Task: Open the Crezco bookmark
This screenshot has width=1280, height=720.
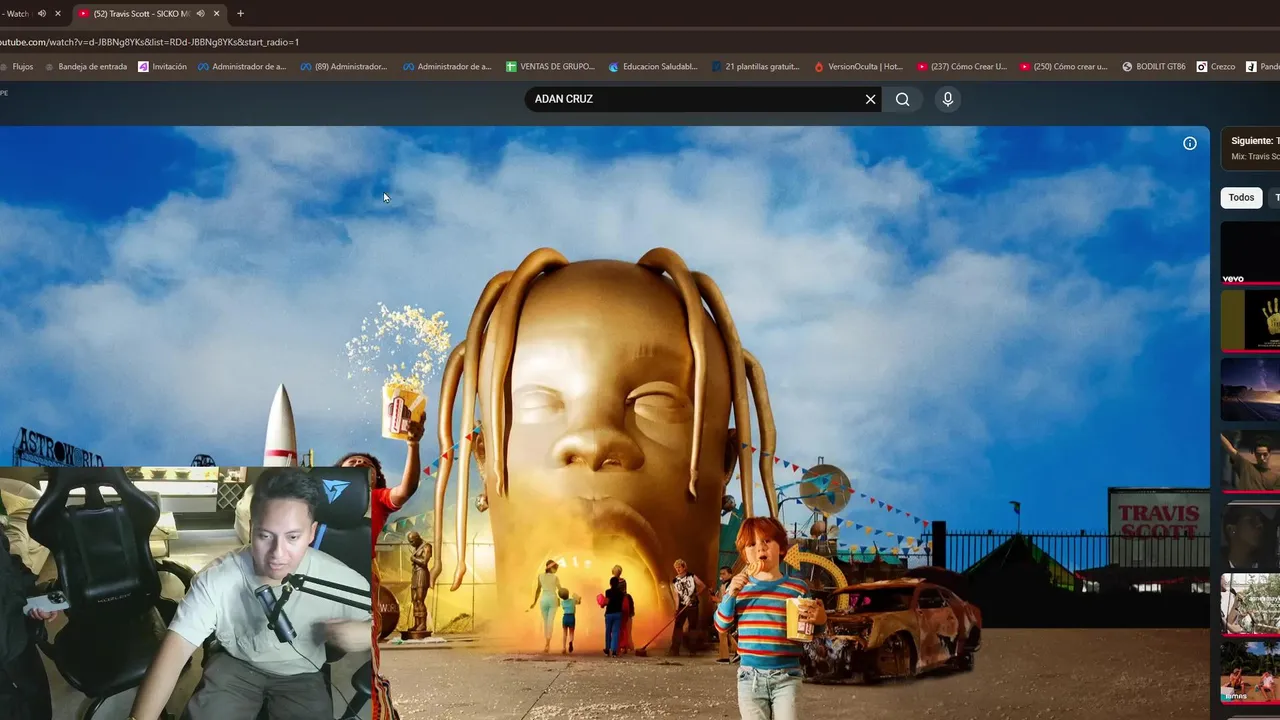Action: (x=1216, y=66)
